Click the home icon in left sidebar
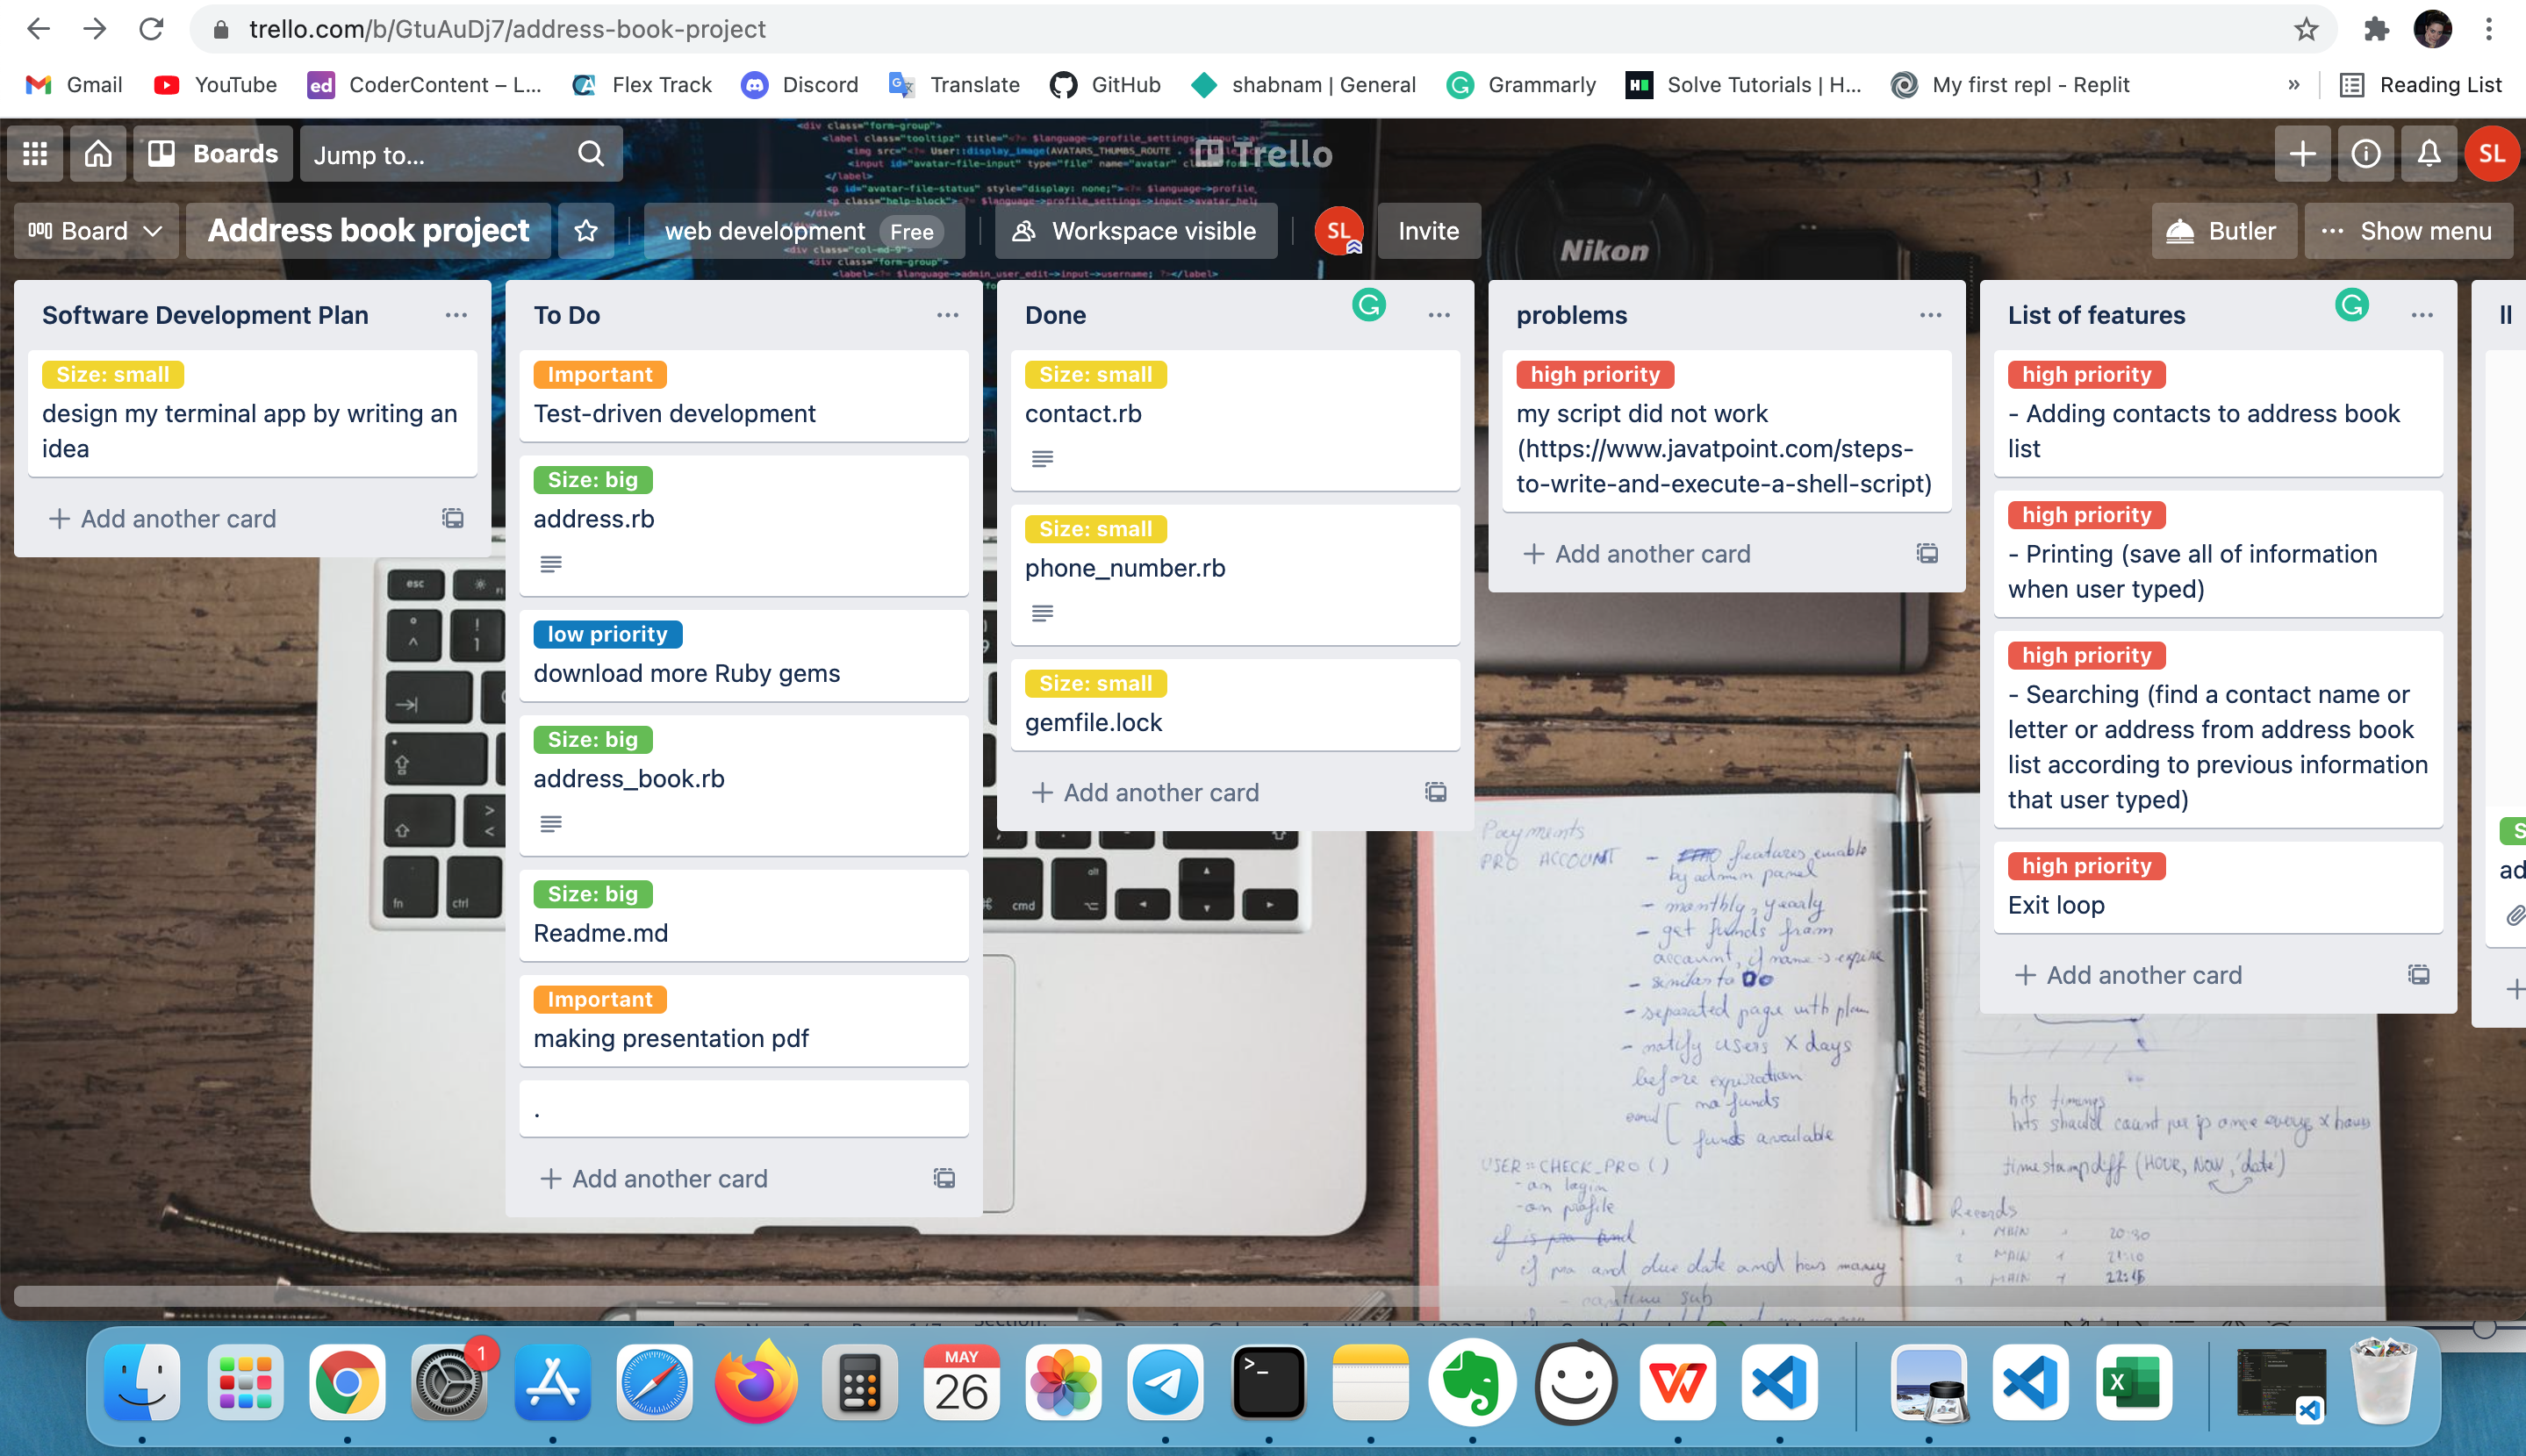2526x1456 pixels. pyautogui.click(x=97, y=154)
